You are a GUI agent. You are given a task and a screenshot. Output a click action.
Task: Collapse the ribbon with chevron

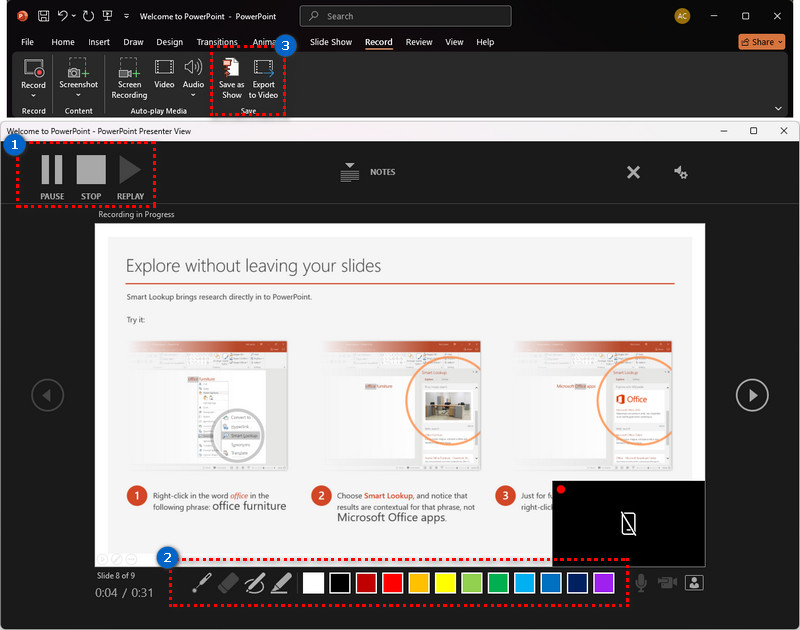pos(778,108)
